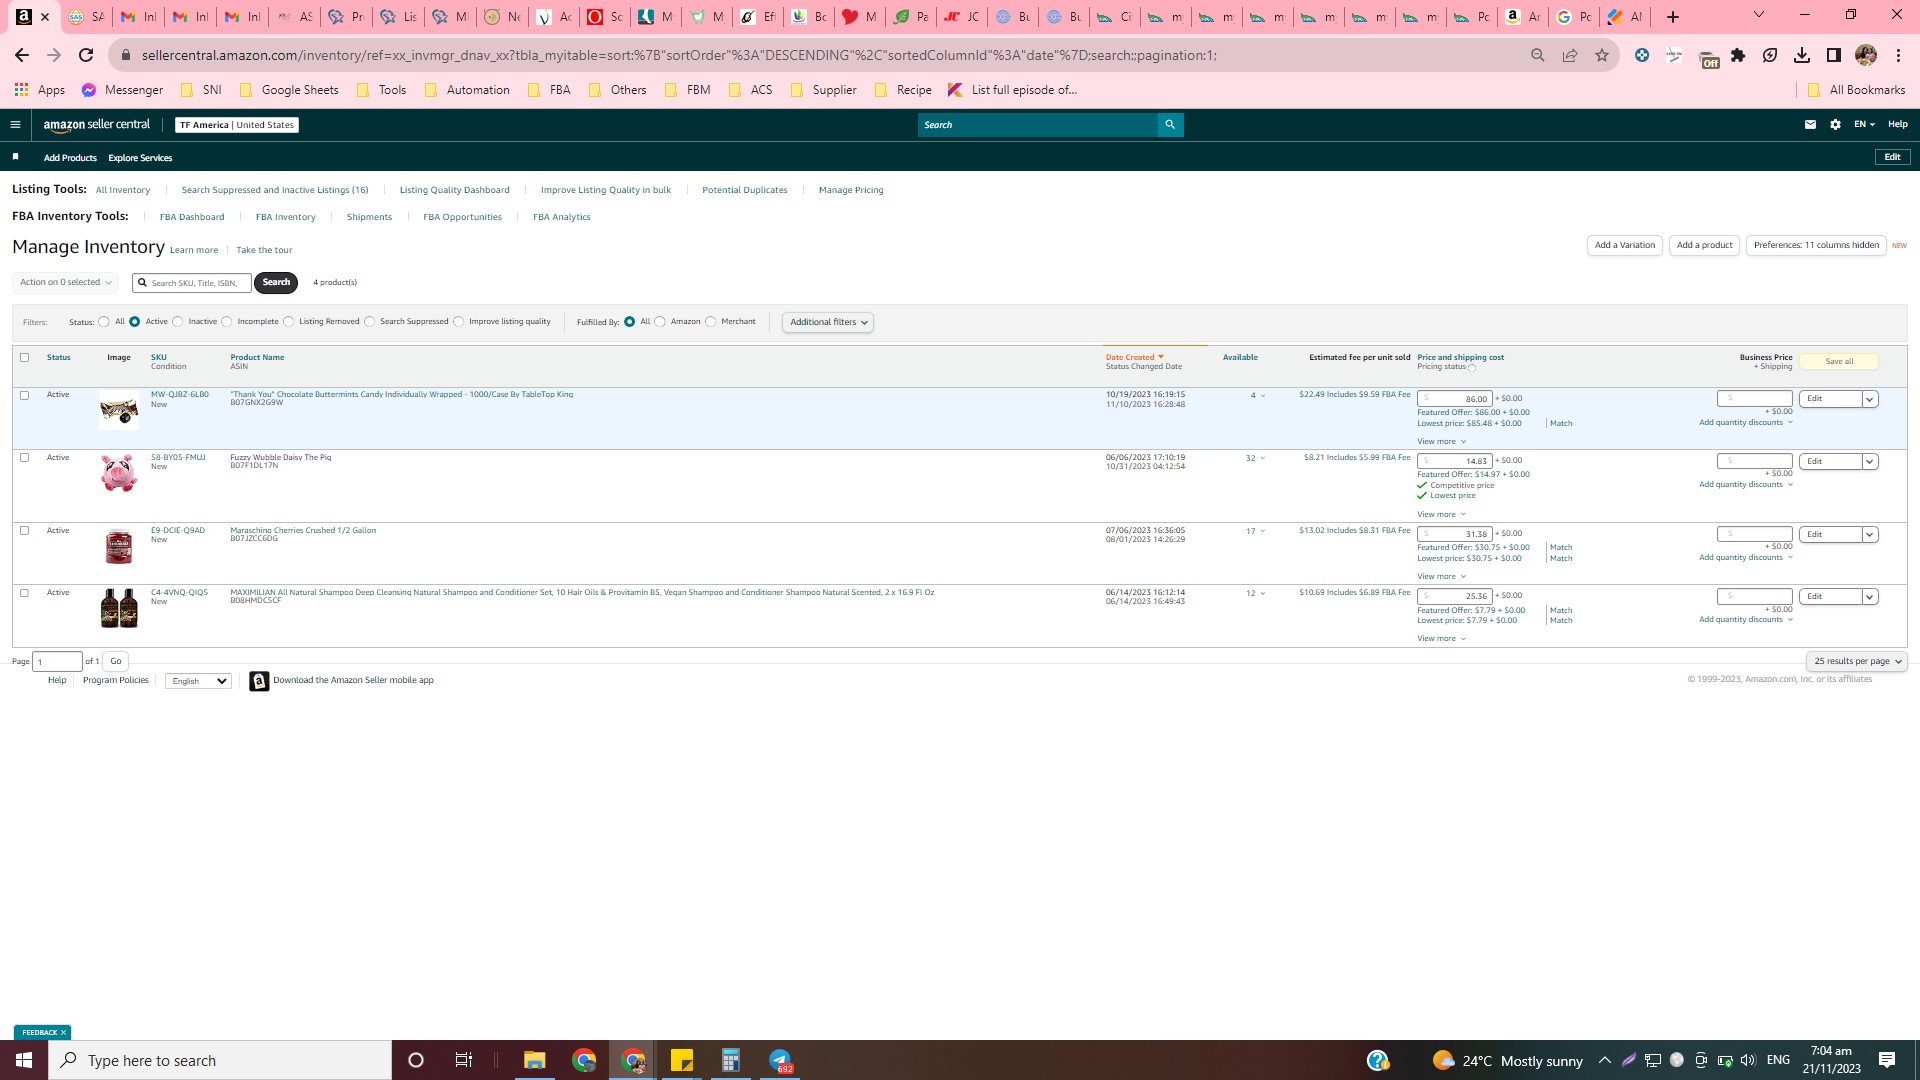Open the Action on 0 selected dropdown
Viewport: 1920px width, 1080px height.
point(65,282)
